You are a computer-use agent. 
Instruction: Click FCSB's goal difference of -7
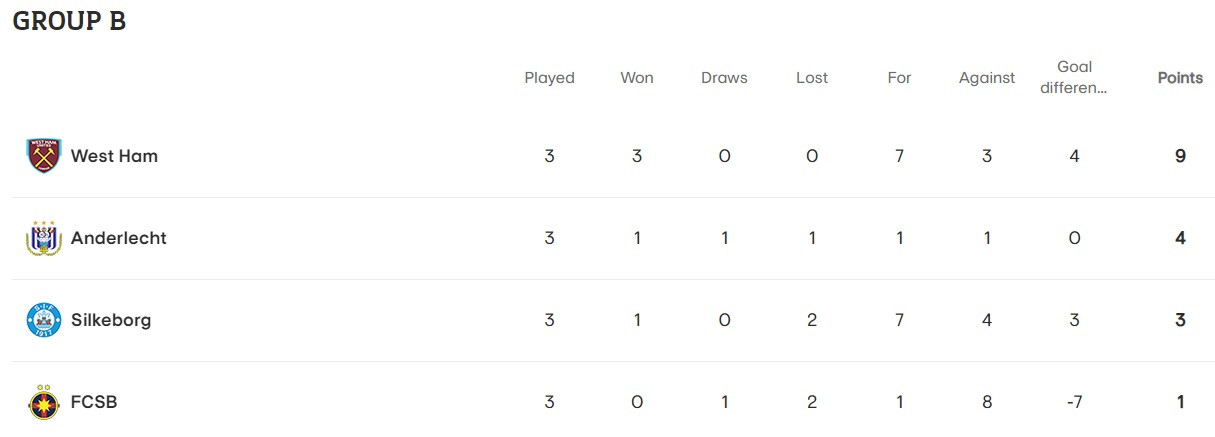[x=1074, y=402]
